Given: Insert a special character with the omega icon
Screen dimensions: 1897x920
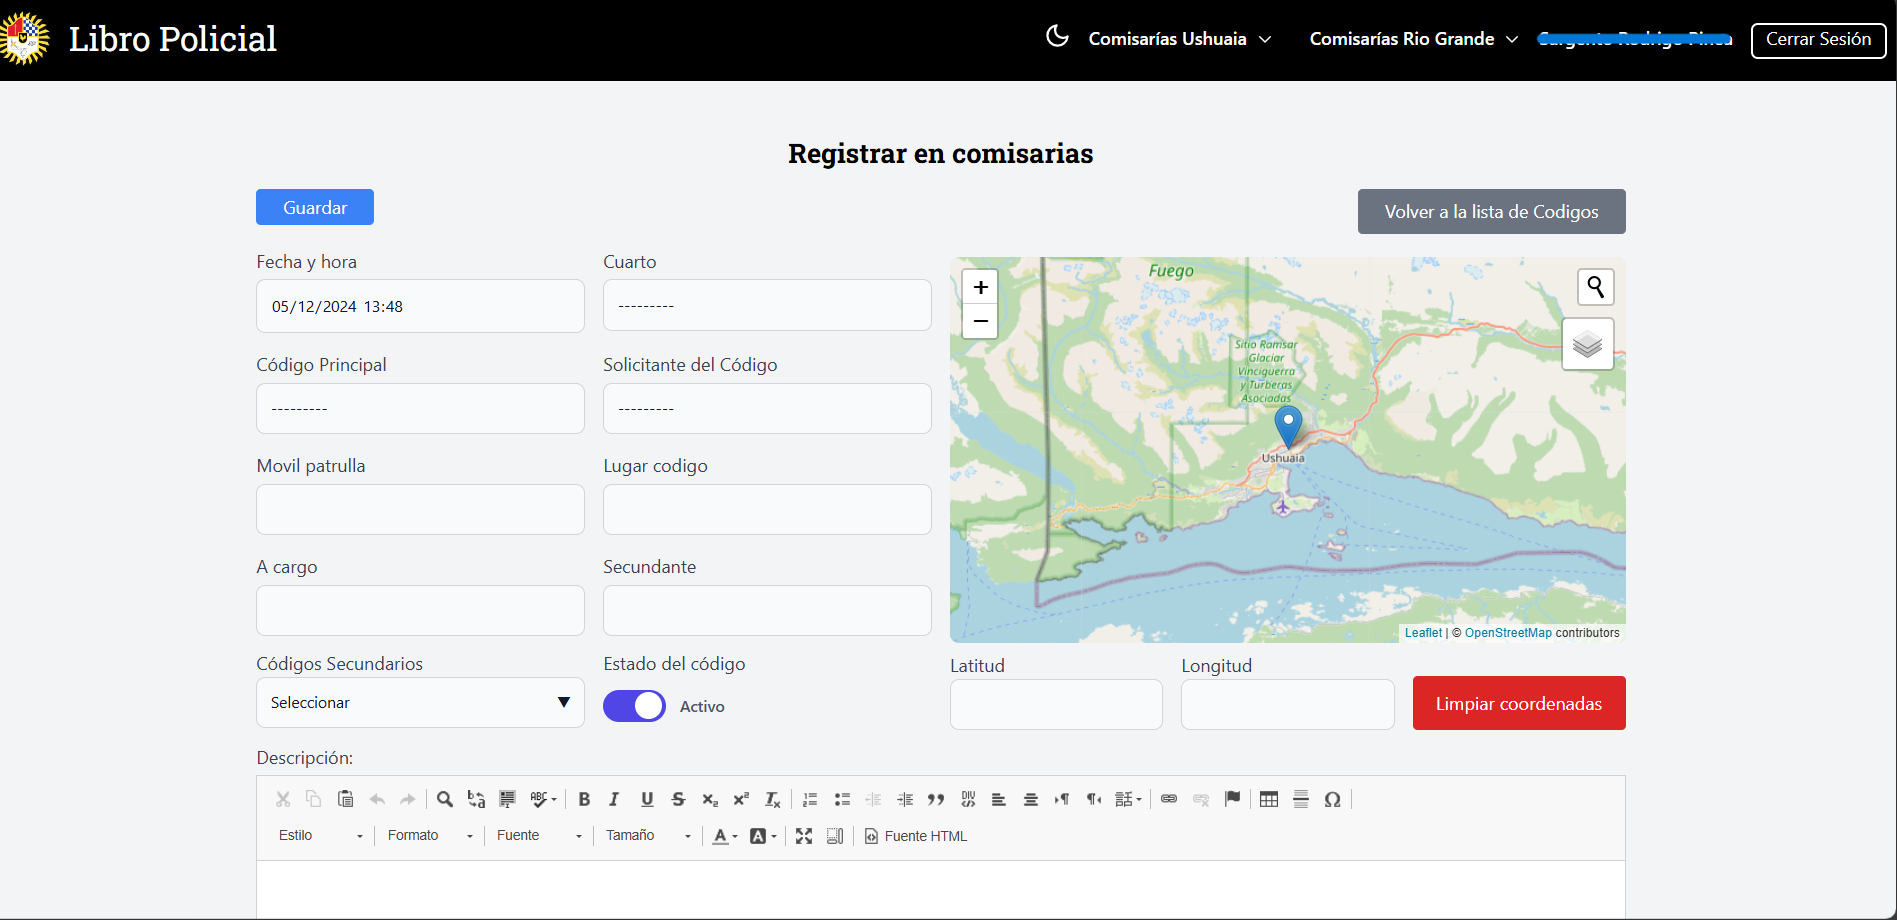Looking at the screenshot, I should pos(1332,799).
